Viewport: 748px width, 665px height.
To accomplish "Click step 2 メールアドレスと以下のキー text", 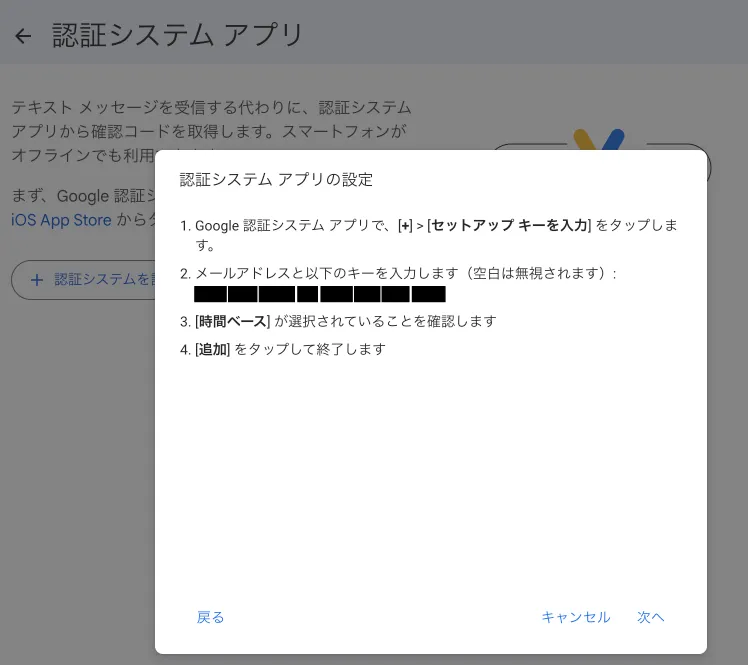I will click(398, 273).
